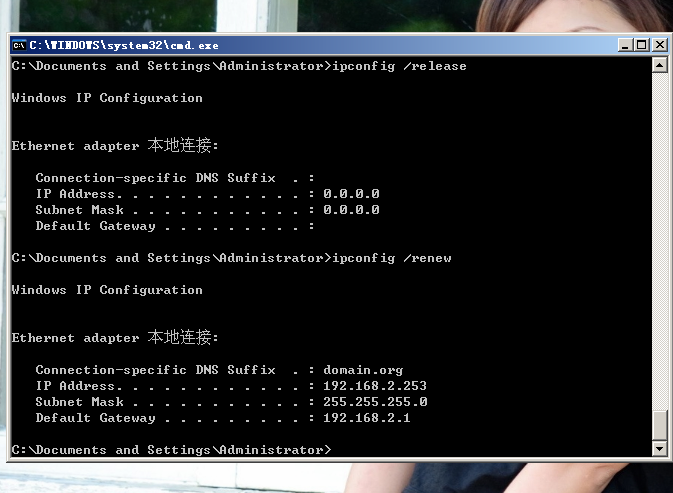Click the 'ipconfig /renew' command line
Screen dimensions: 673x493
click(x=231, y=258)
